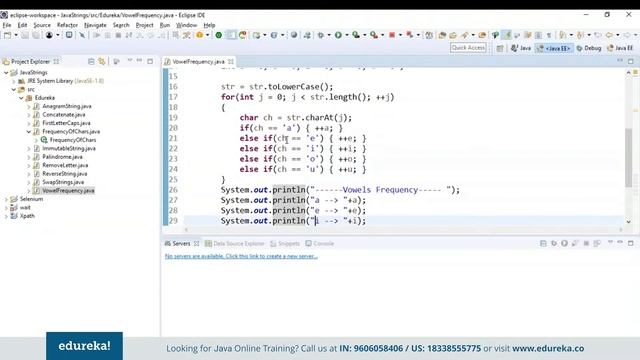Click the green circle icon in the toolbar
The height and width of the screenshot is (360, 640).
click(218, 35)
